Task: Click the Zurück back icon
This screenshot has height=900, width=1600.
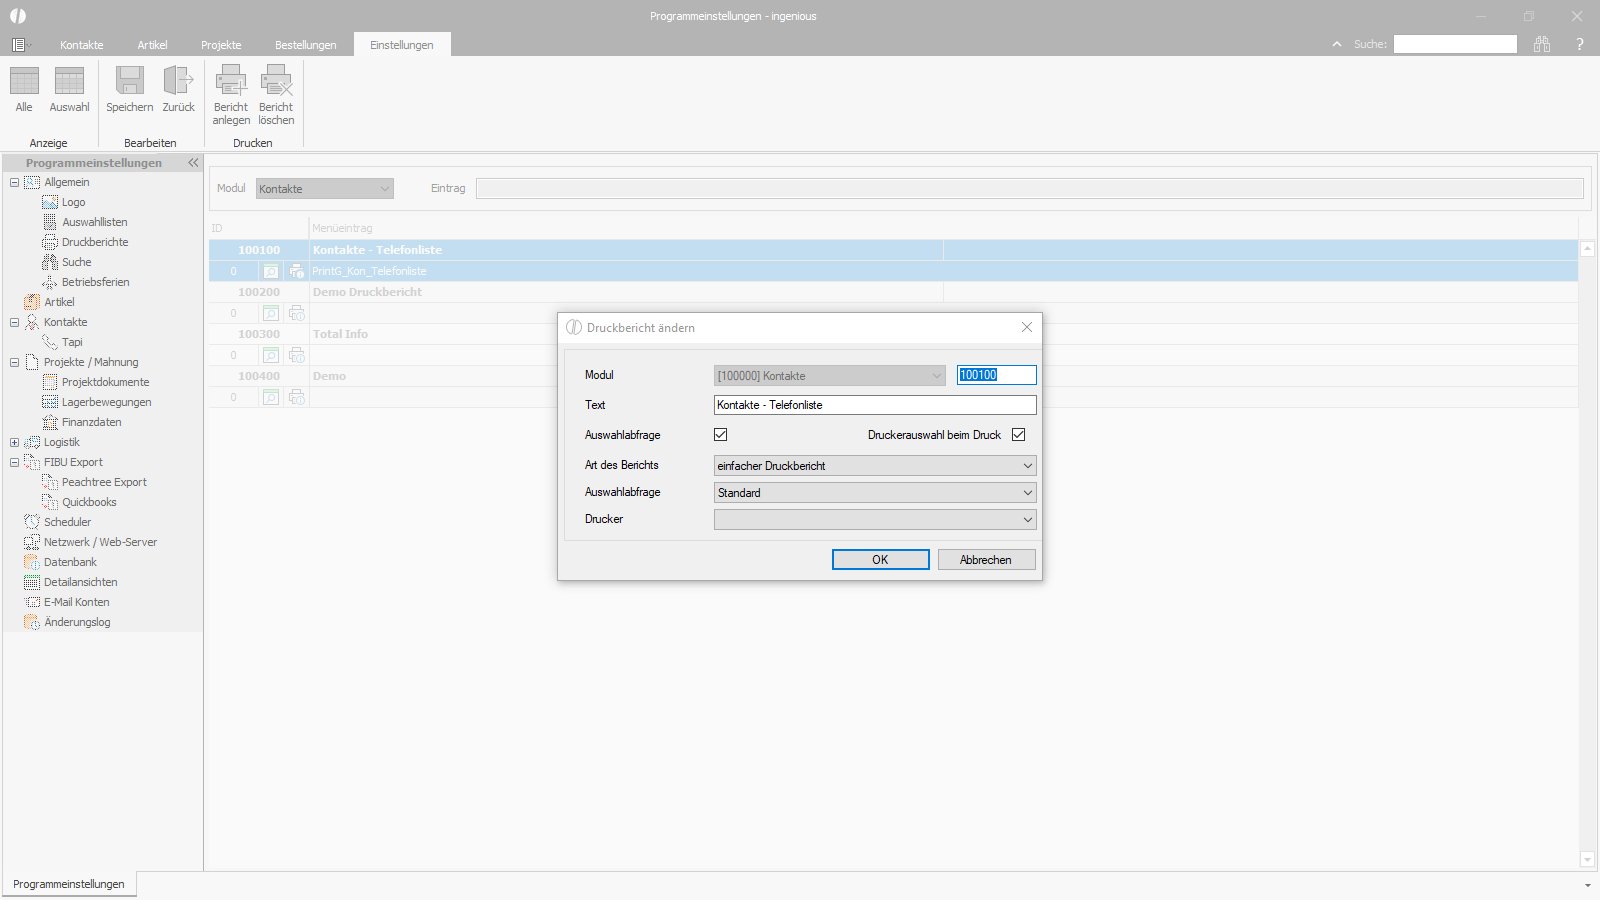Action: (x=178, y=81)
